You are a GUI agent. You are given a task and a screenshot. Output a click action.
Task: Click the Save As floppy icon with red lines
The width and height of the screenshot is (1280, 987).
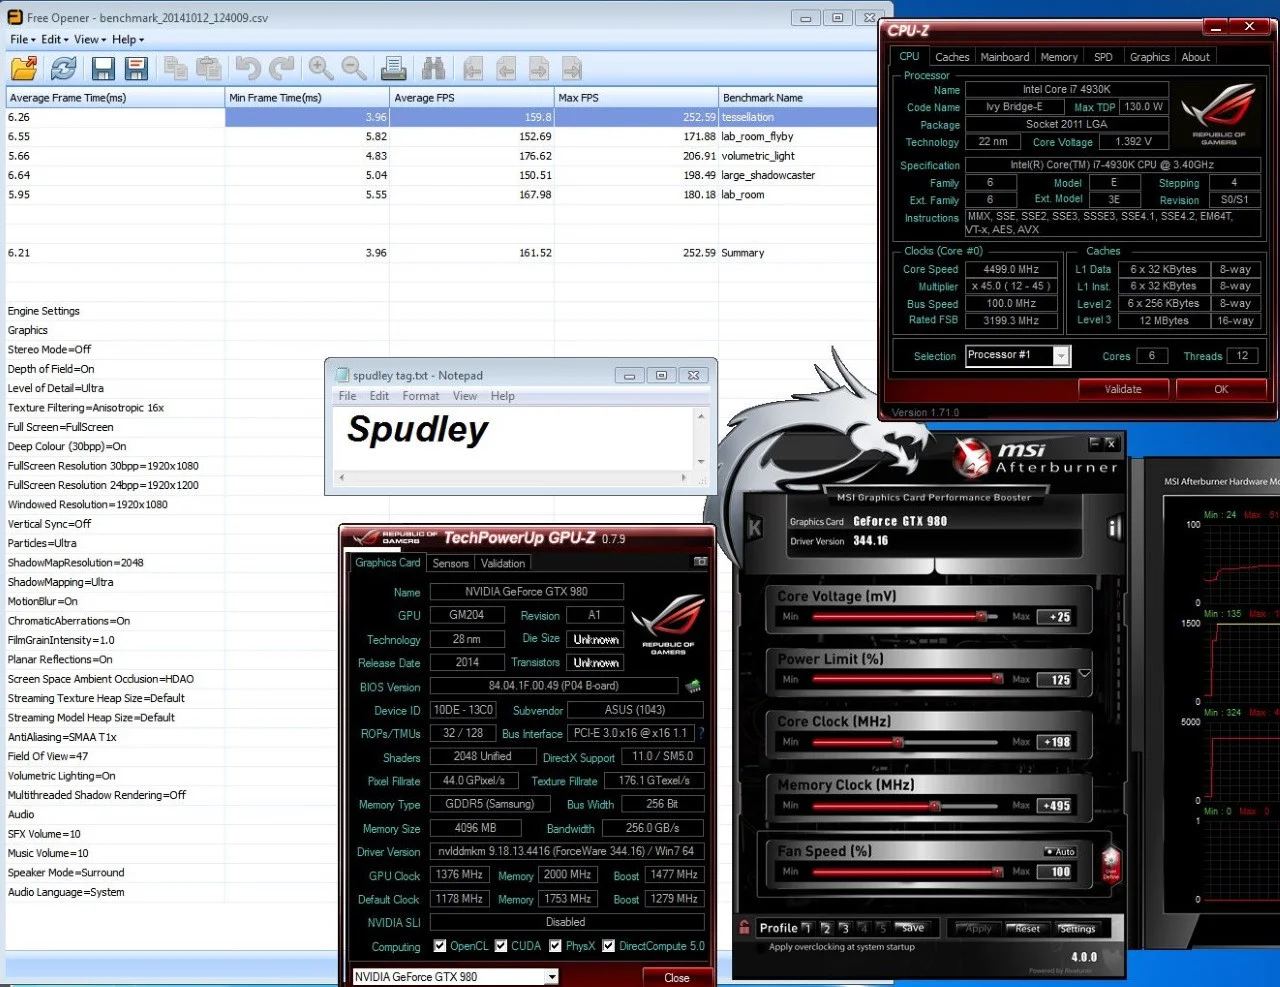tap(136, 68)
